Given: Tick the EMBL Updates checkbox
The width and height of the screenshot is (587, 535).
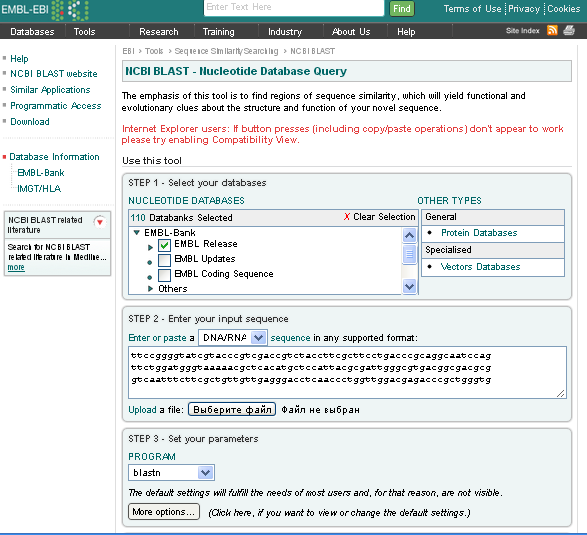Looking at the screenshot, I should [164, 260].
